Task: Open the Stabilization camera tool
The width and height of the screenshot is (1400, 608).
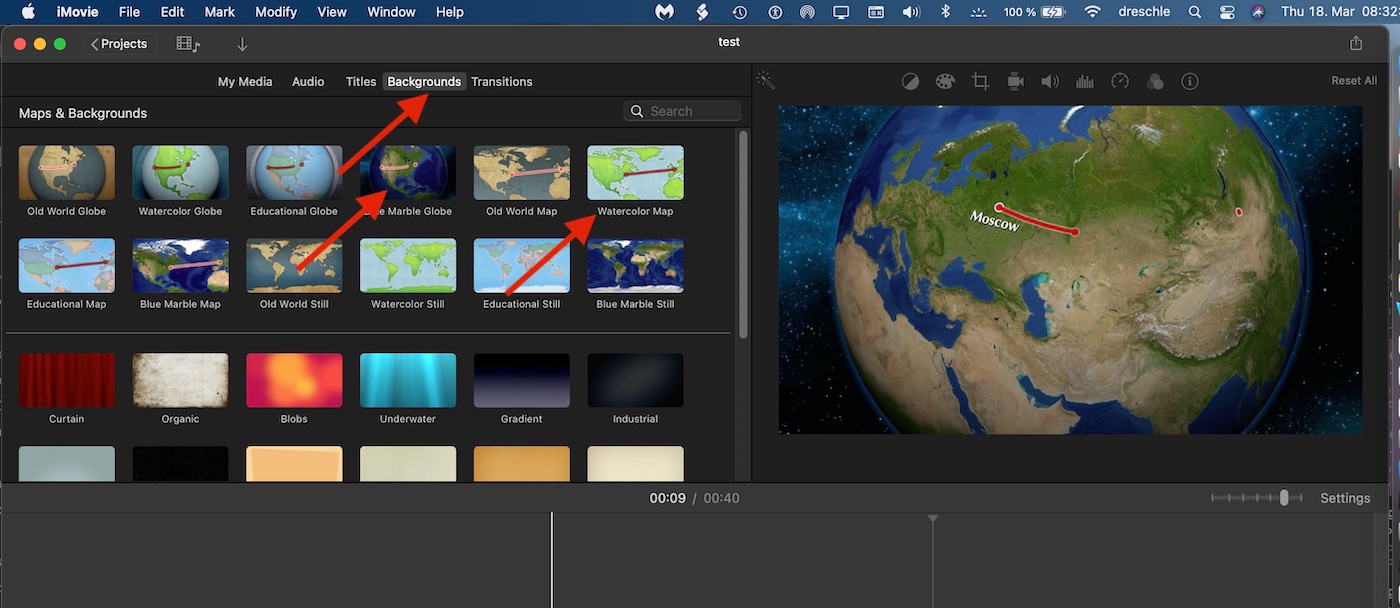Action: coord(1015,82)
